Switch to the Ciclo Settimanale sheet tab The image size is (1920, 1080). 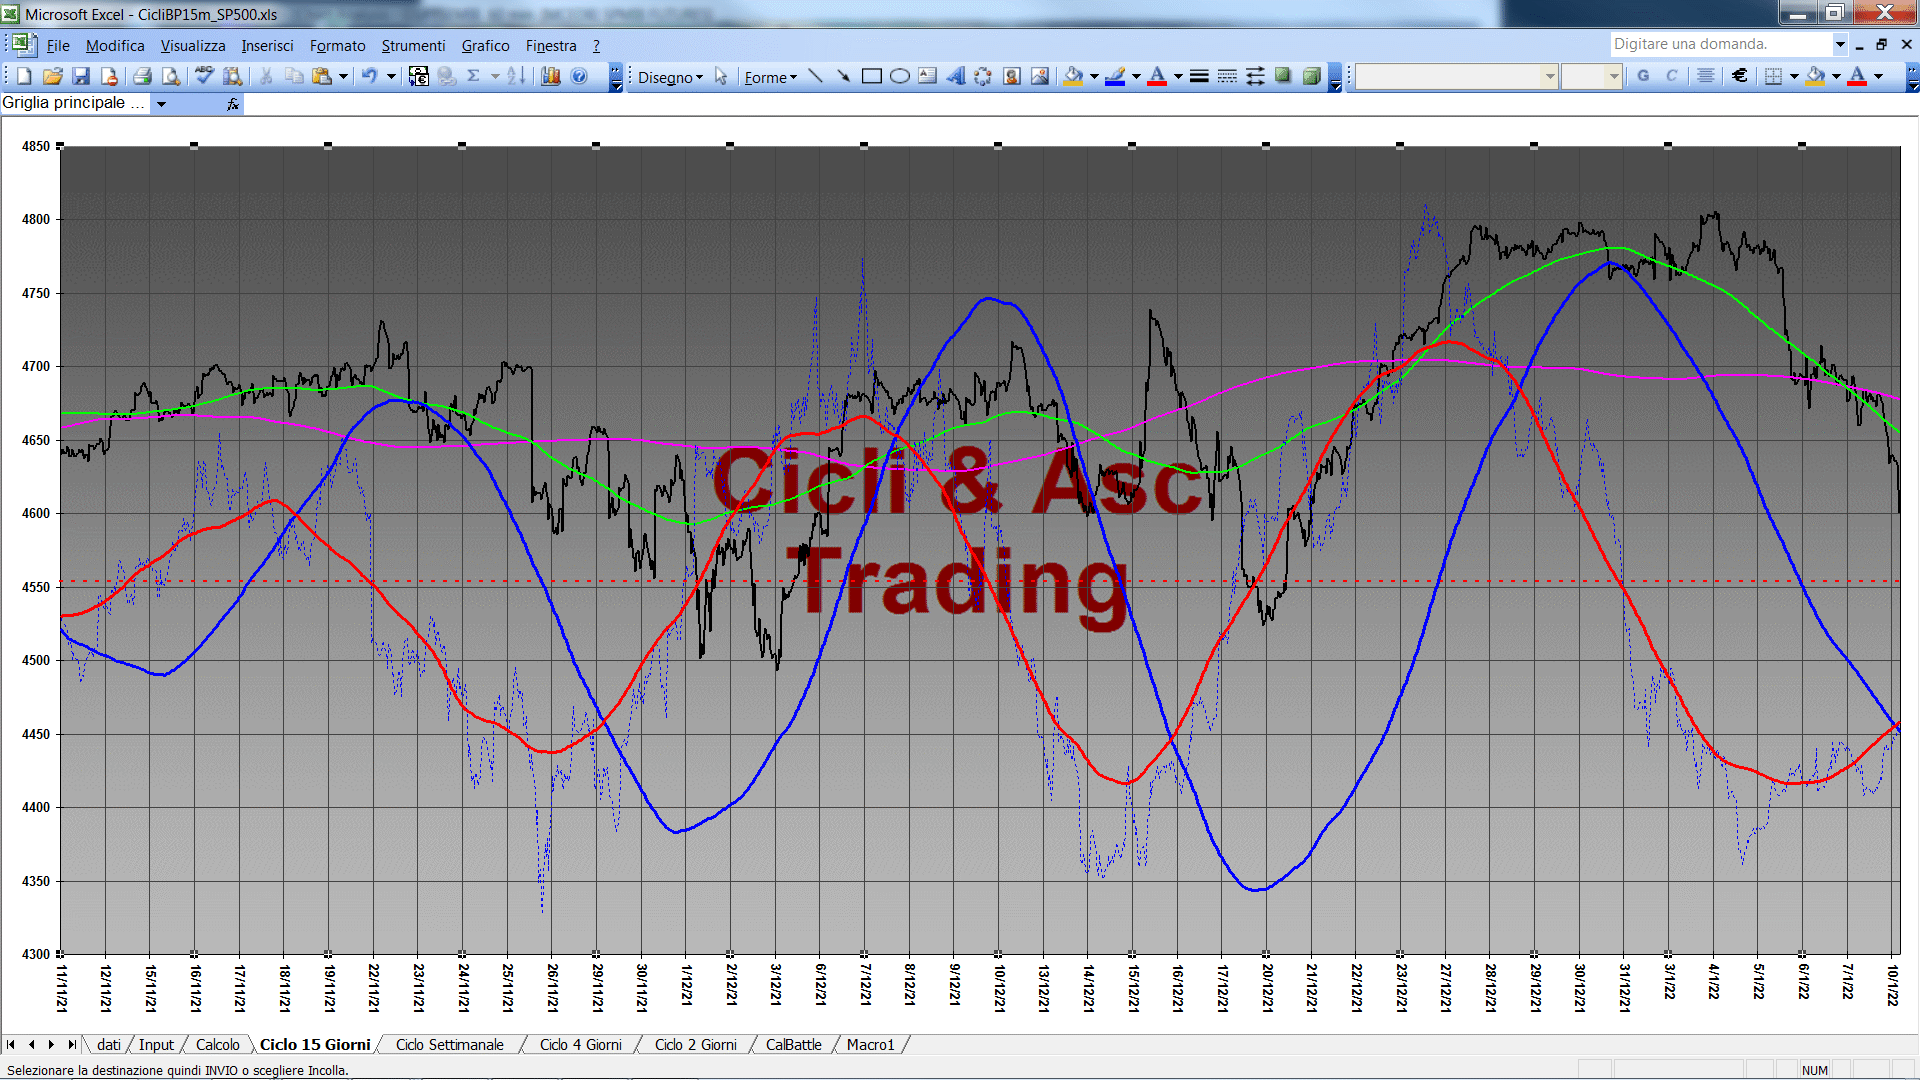click(x=450, y=1044)
